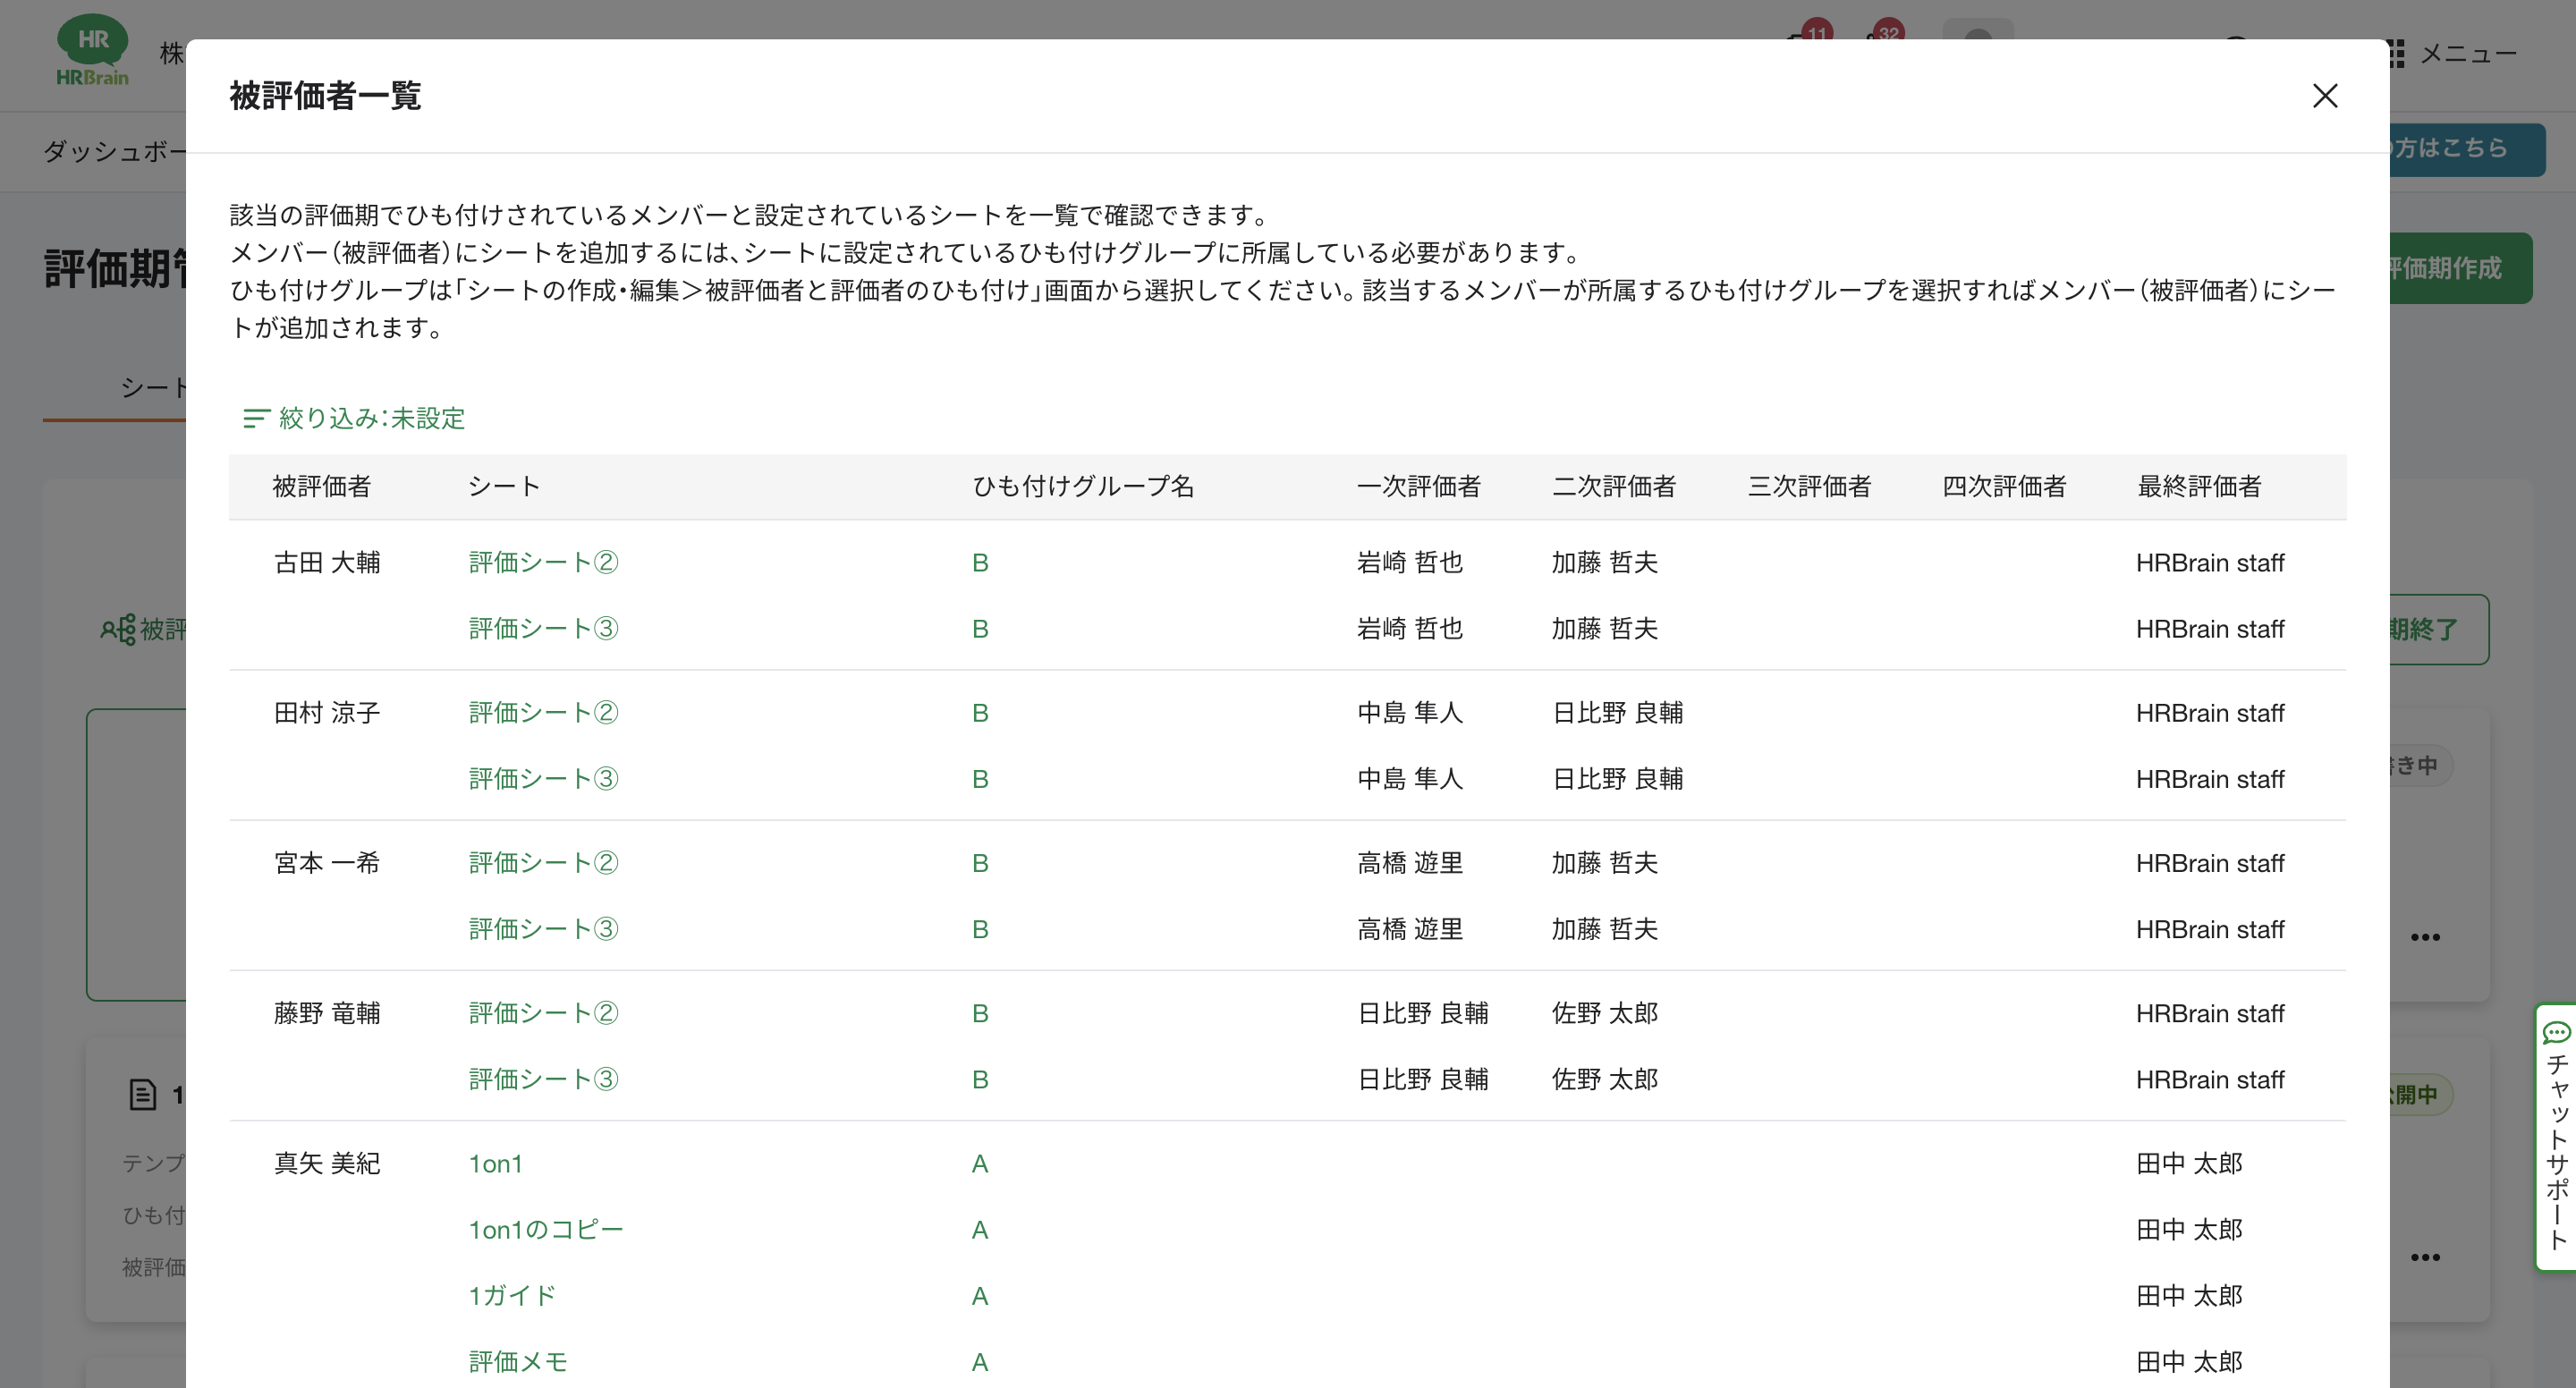The height and width of the screenshot is (1388, 2576).
Task: Open 評価シート③ for 古田 大輔
Action: pos(543,629)
